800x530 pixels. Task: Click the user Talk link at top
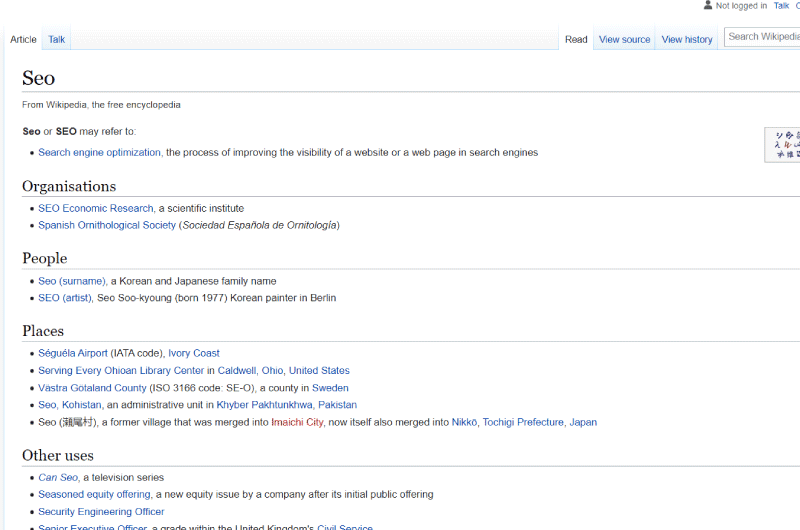click(781, 6)
